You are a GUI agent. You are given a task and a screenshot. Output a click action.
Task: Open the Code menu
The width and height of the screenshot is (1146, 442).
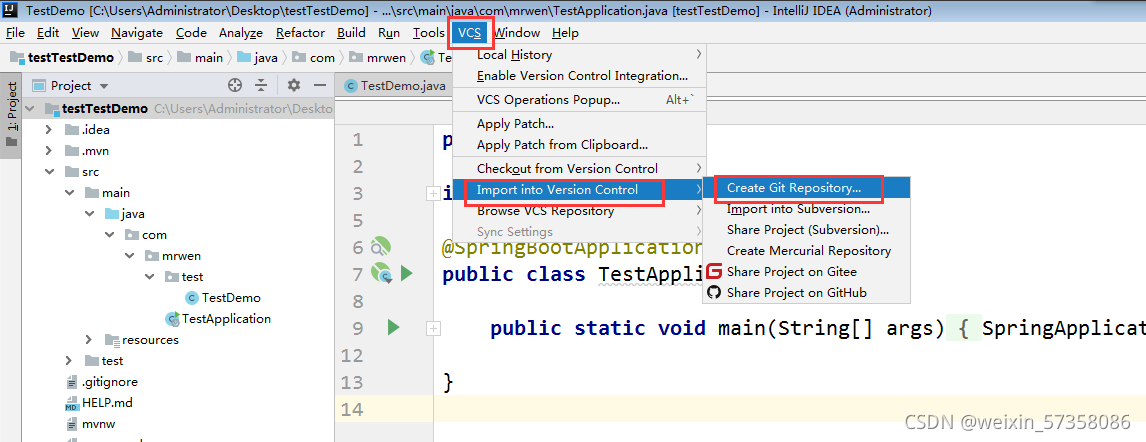pyautogui.click(x=191, y=33)
